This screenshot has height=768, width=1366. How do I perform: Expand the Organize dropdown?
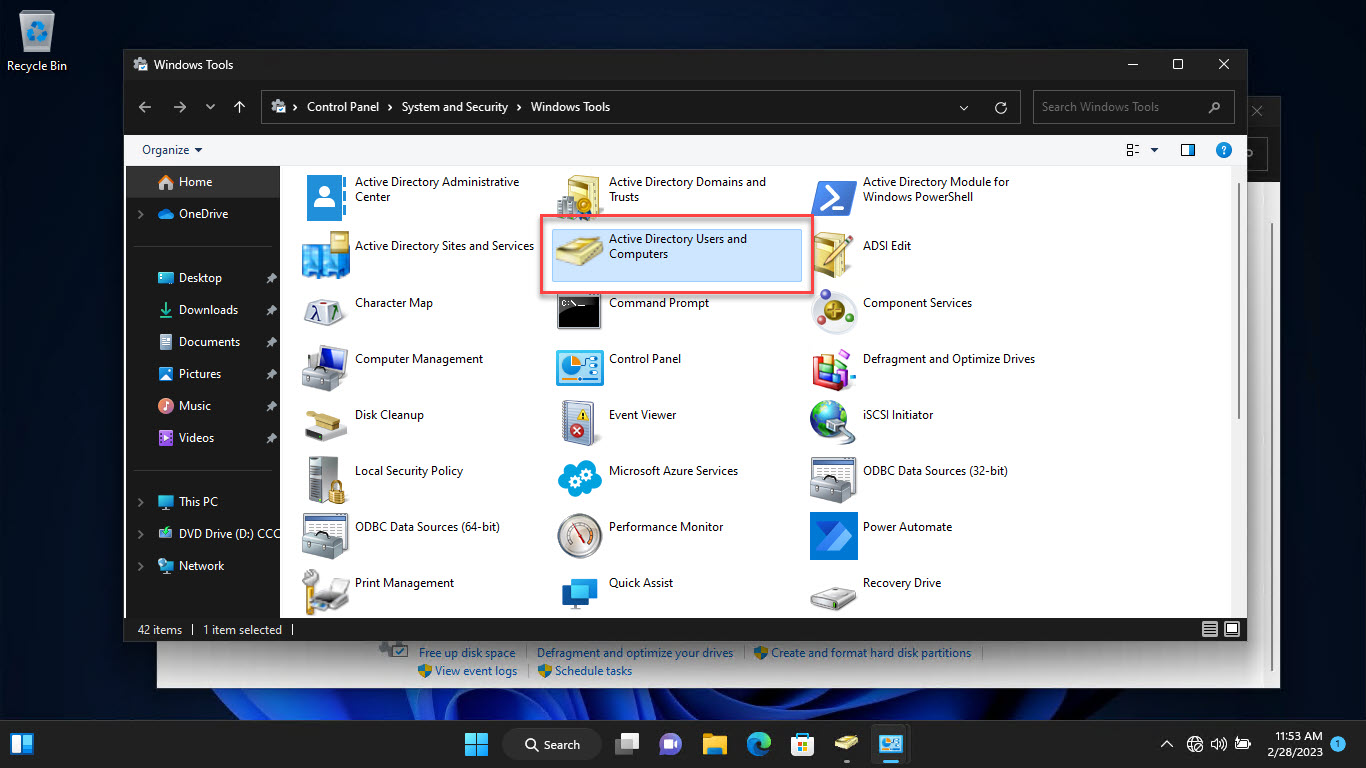click(x=169, y=149)
